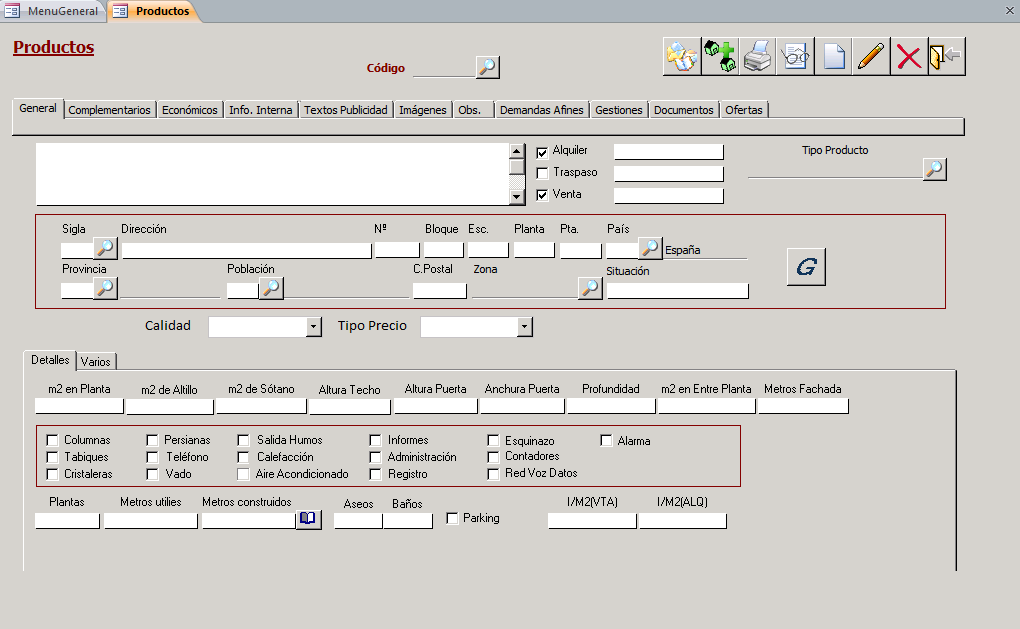
Task: Select the MenuGeneral document tab
Action: (55, 11)
